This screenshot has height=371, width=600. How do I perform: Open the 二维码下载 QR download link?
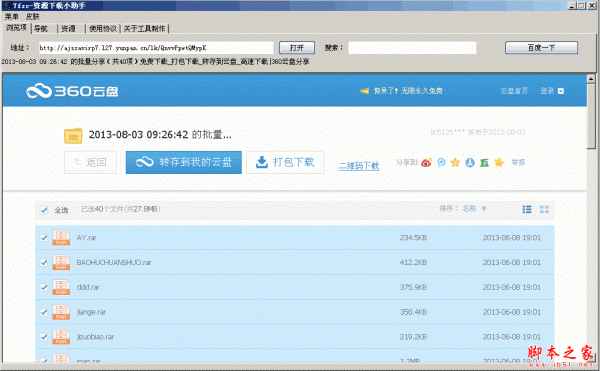pyautogui.click(x=359, y=166)
